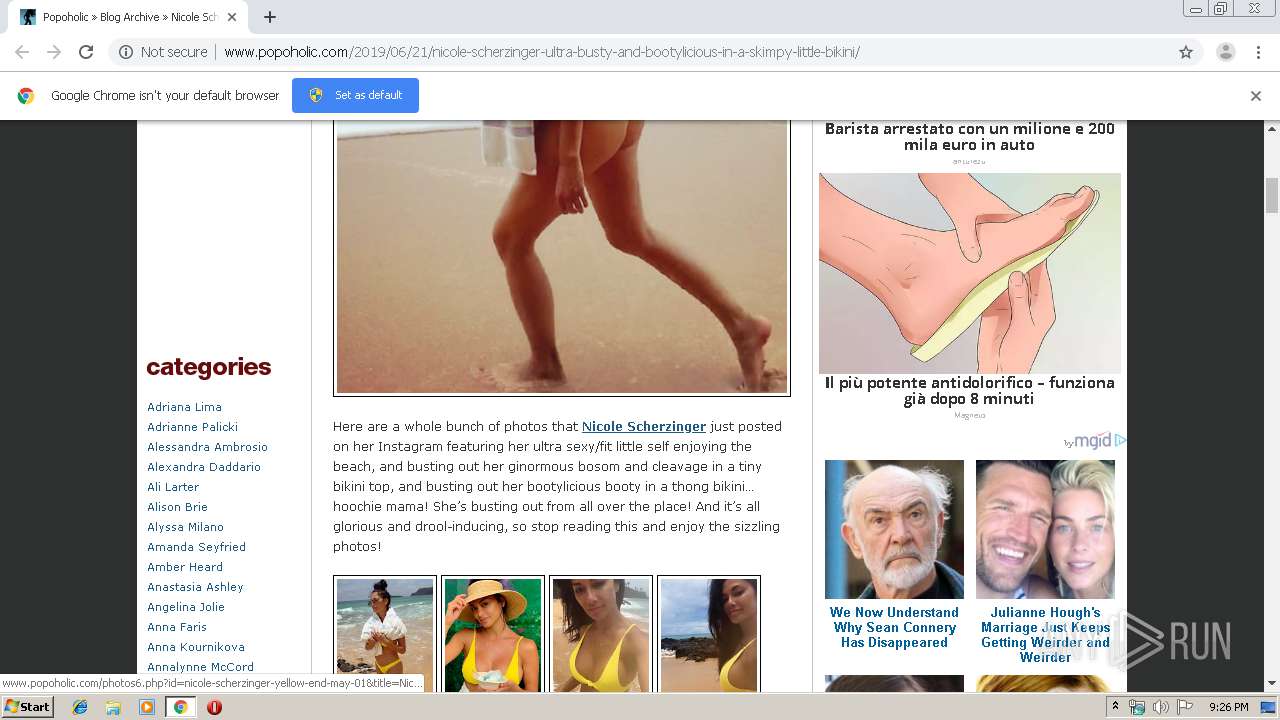Open the thumbnail with straw hat
Screen dimensions: 1280x720
(493, 635)
